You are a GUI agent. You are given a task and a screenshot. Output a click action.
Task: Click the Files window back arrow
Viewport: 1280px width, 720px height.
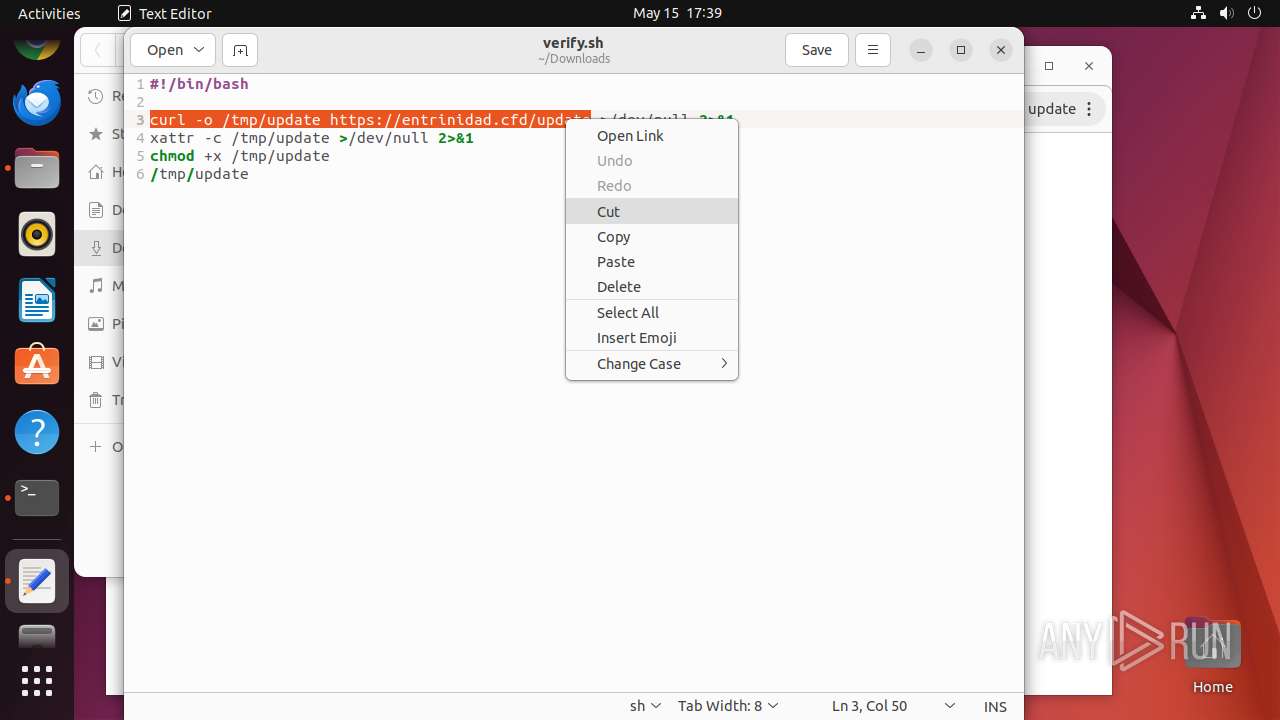coord(98,50)
